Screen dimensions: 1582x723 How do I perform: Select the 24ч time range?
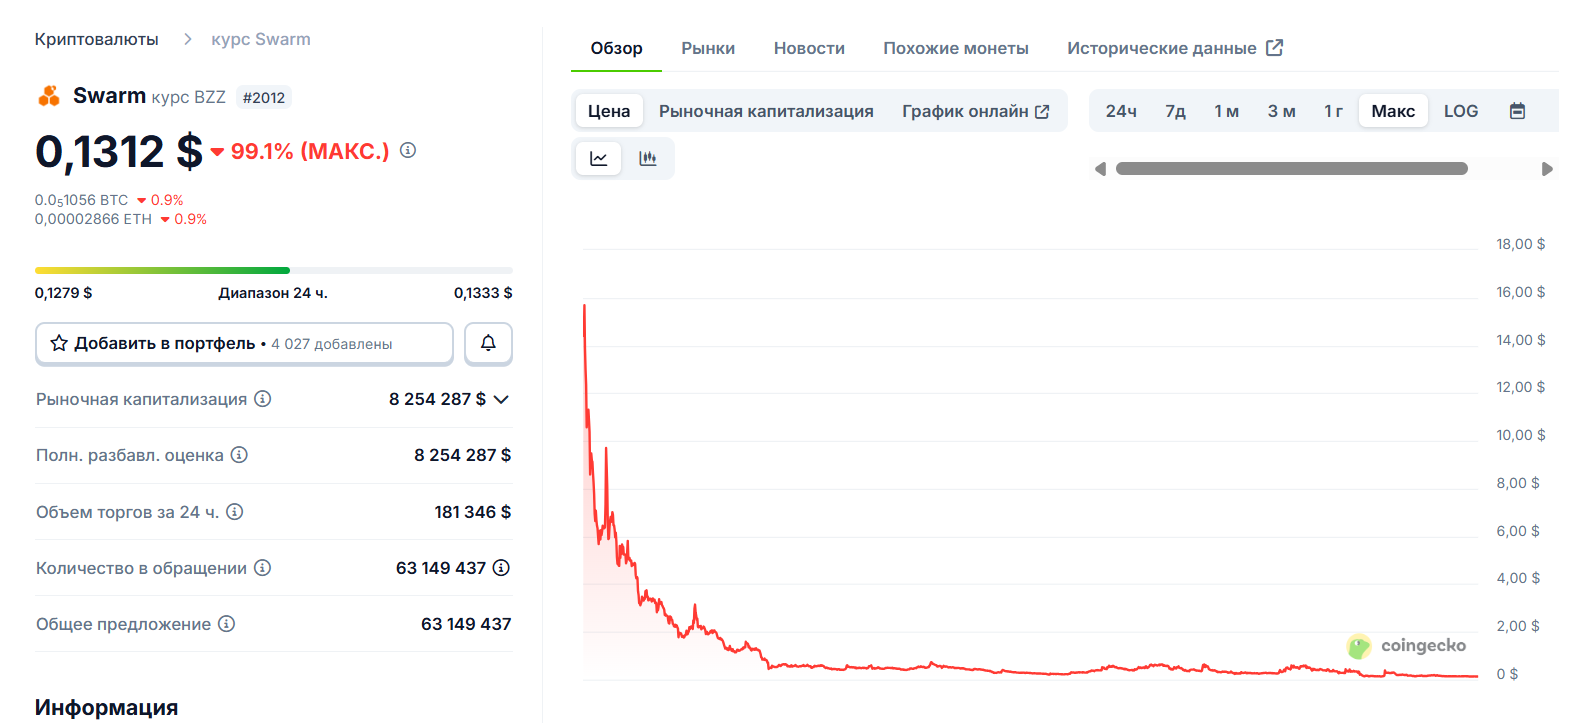coord(1121,111)
